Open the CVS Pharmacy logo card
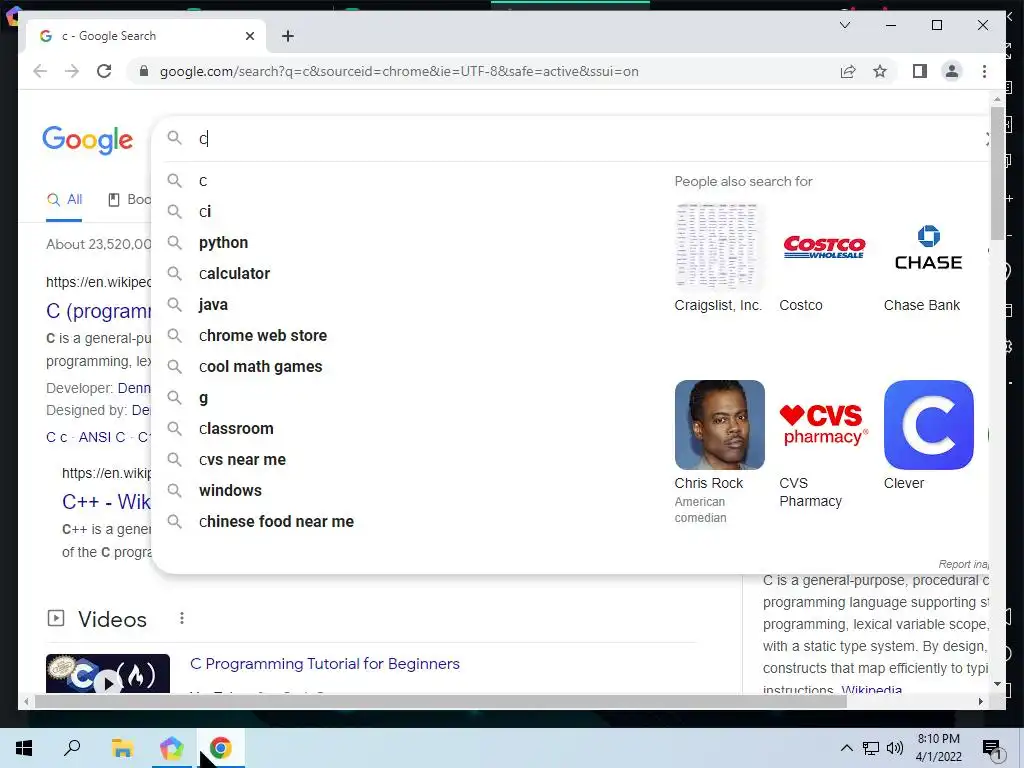The image size is (1024, 768). tap(824, 424)
